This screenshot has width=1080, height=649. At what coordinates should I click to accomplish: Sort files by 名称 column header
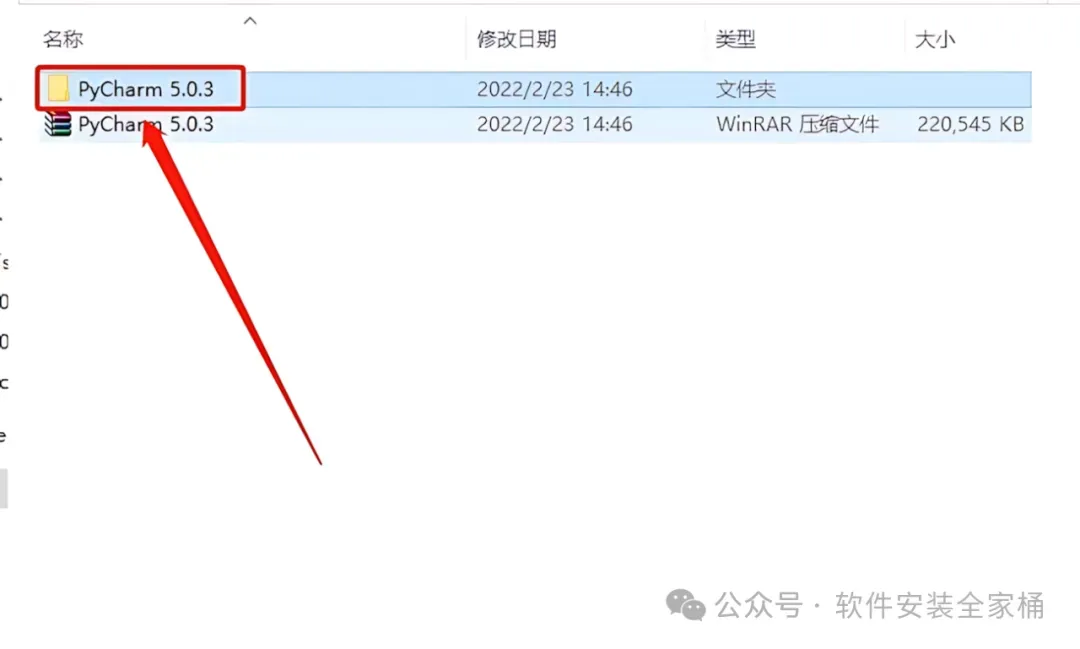[63, 39]
